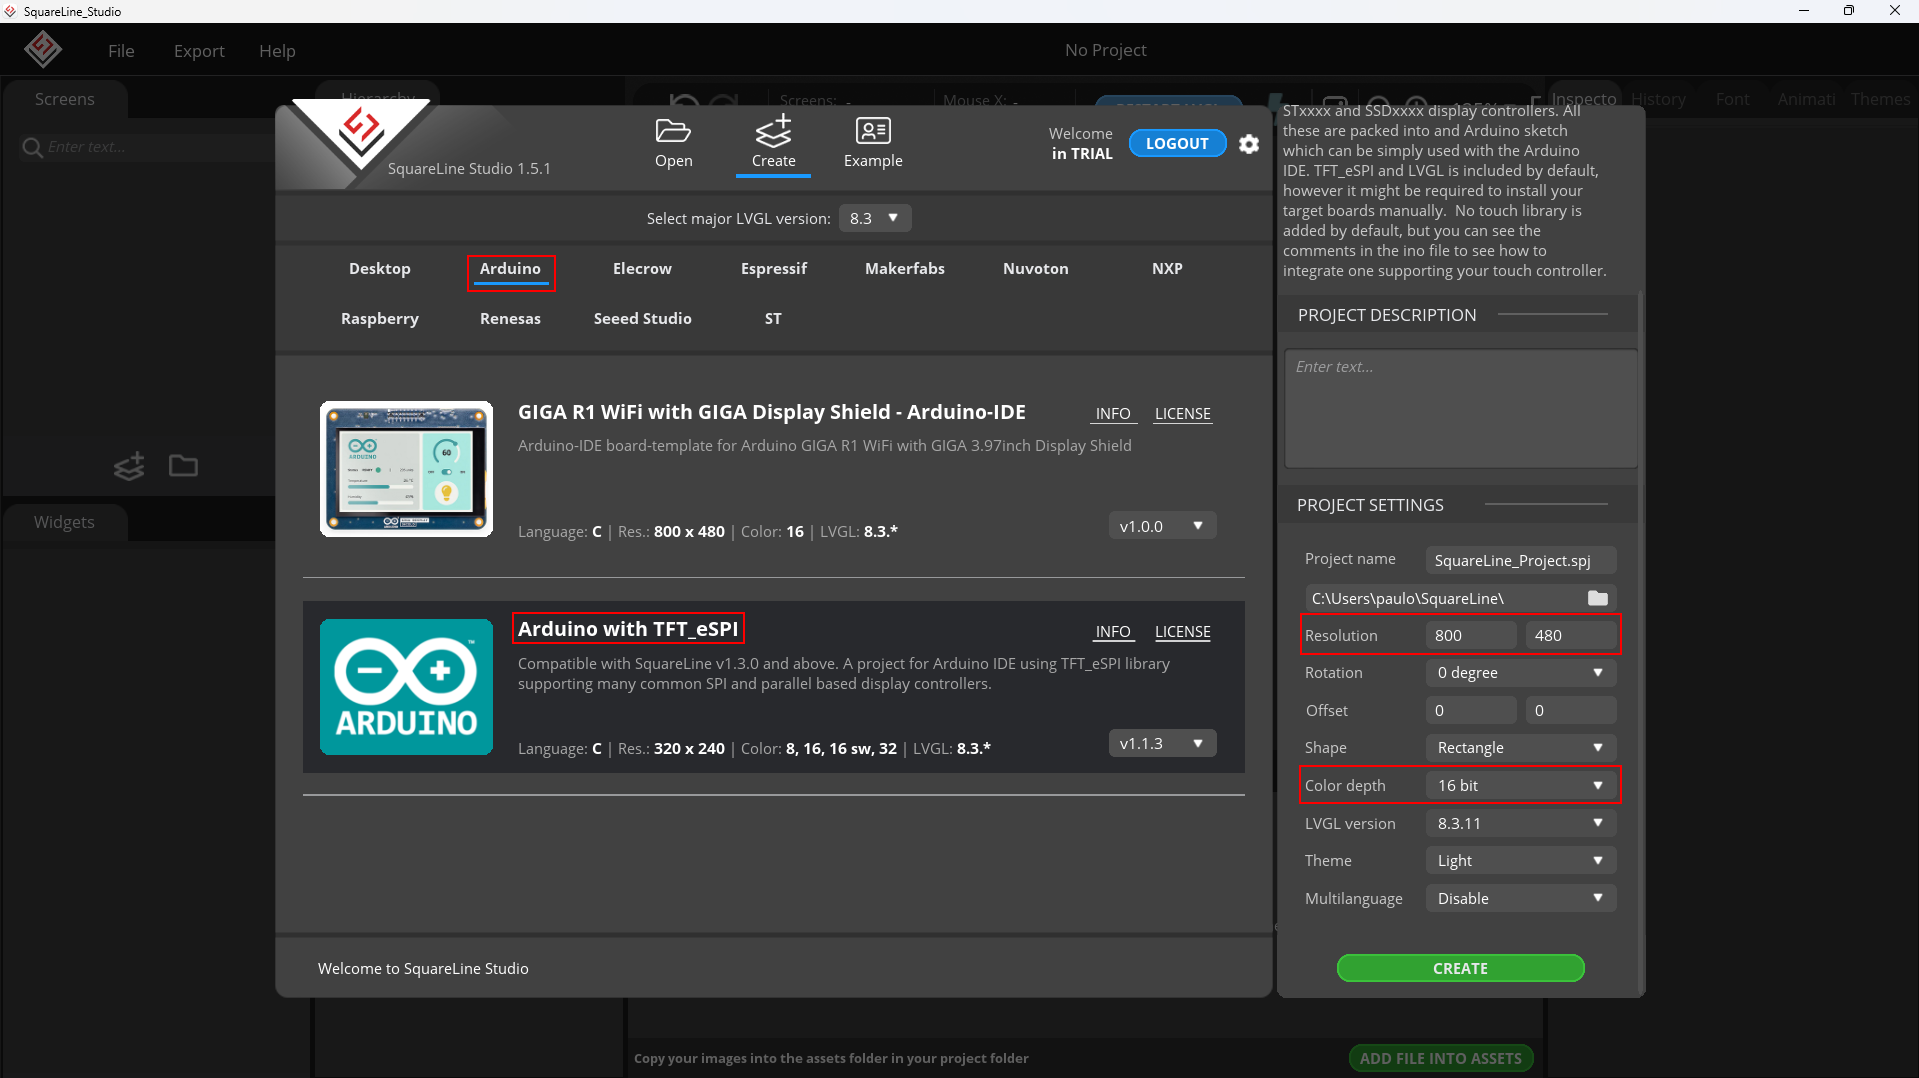Screen dimensions: 1919x1078
Task: Select the Seeed Studio platform tab
Action: point(642,318)
